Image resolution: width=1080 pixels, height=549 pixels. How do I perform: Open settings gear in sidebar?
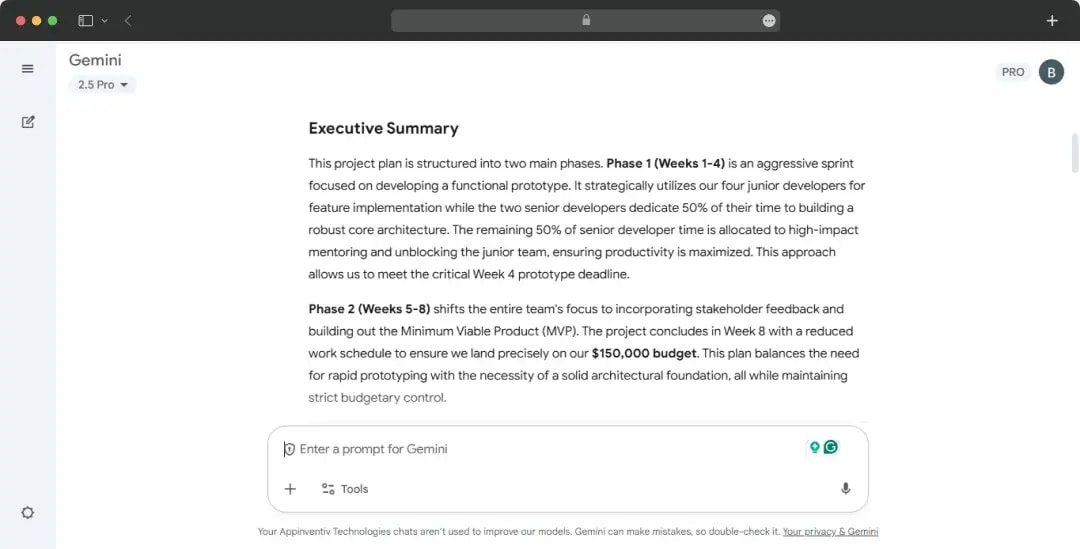click(27, 512)
